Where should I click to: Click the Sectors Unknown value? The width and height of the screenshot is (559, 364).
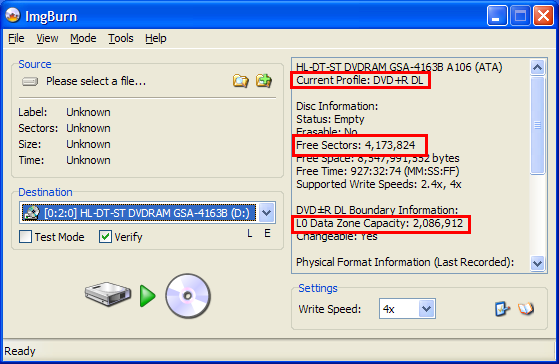click(x=88, y=128)
